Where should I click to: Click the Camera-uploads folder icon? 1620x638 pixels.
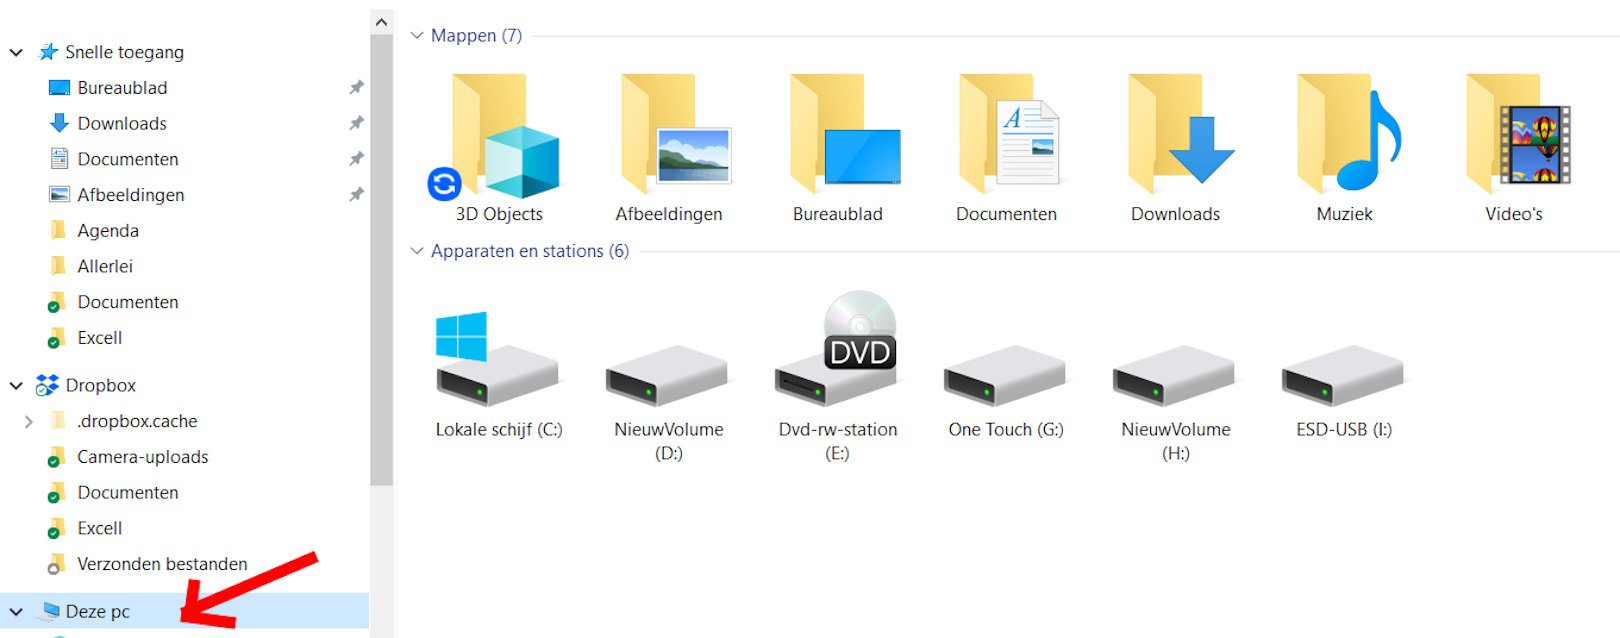[x=57, y=458]
